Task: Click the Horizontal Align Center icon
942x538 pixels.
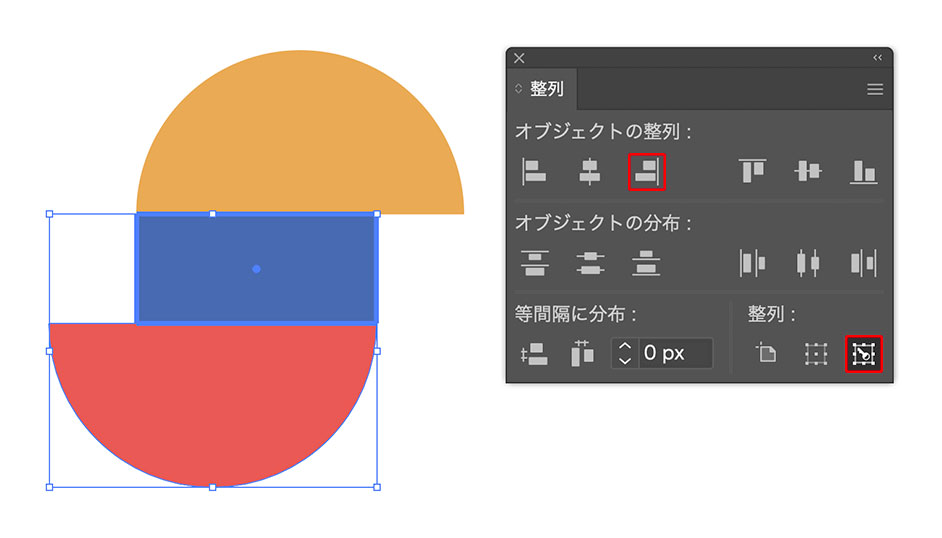Action: click(590, 172)
